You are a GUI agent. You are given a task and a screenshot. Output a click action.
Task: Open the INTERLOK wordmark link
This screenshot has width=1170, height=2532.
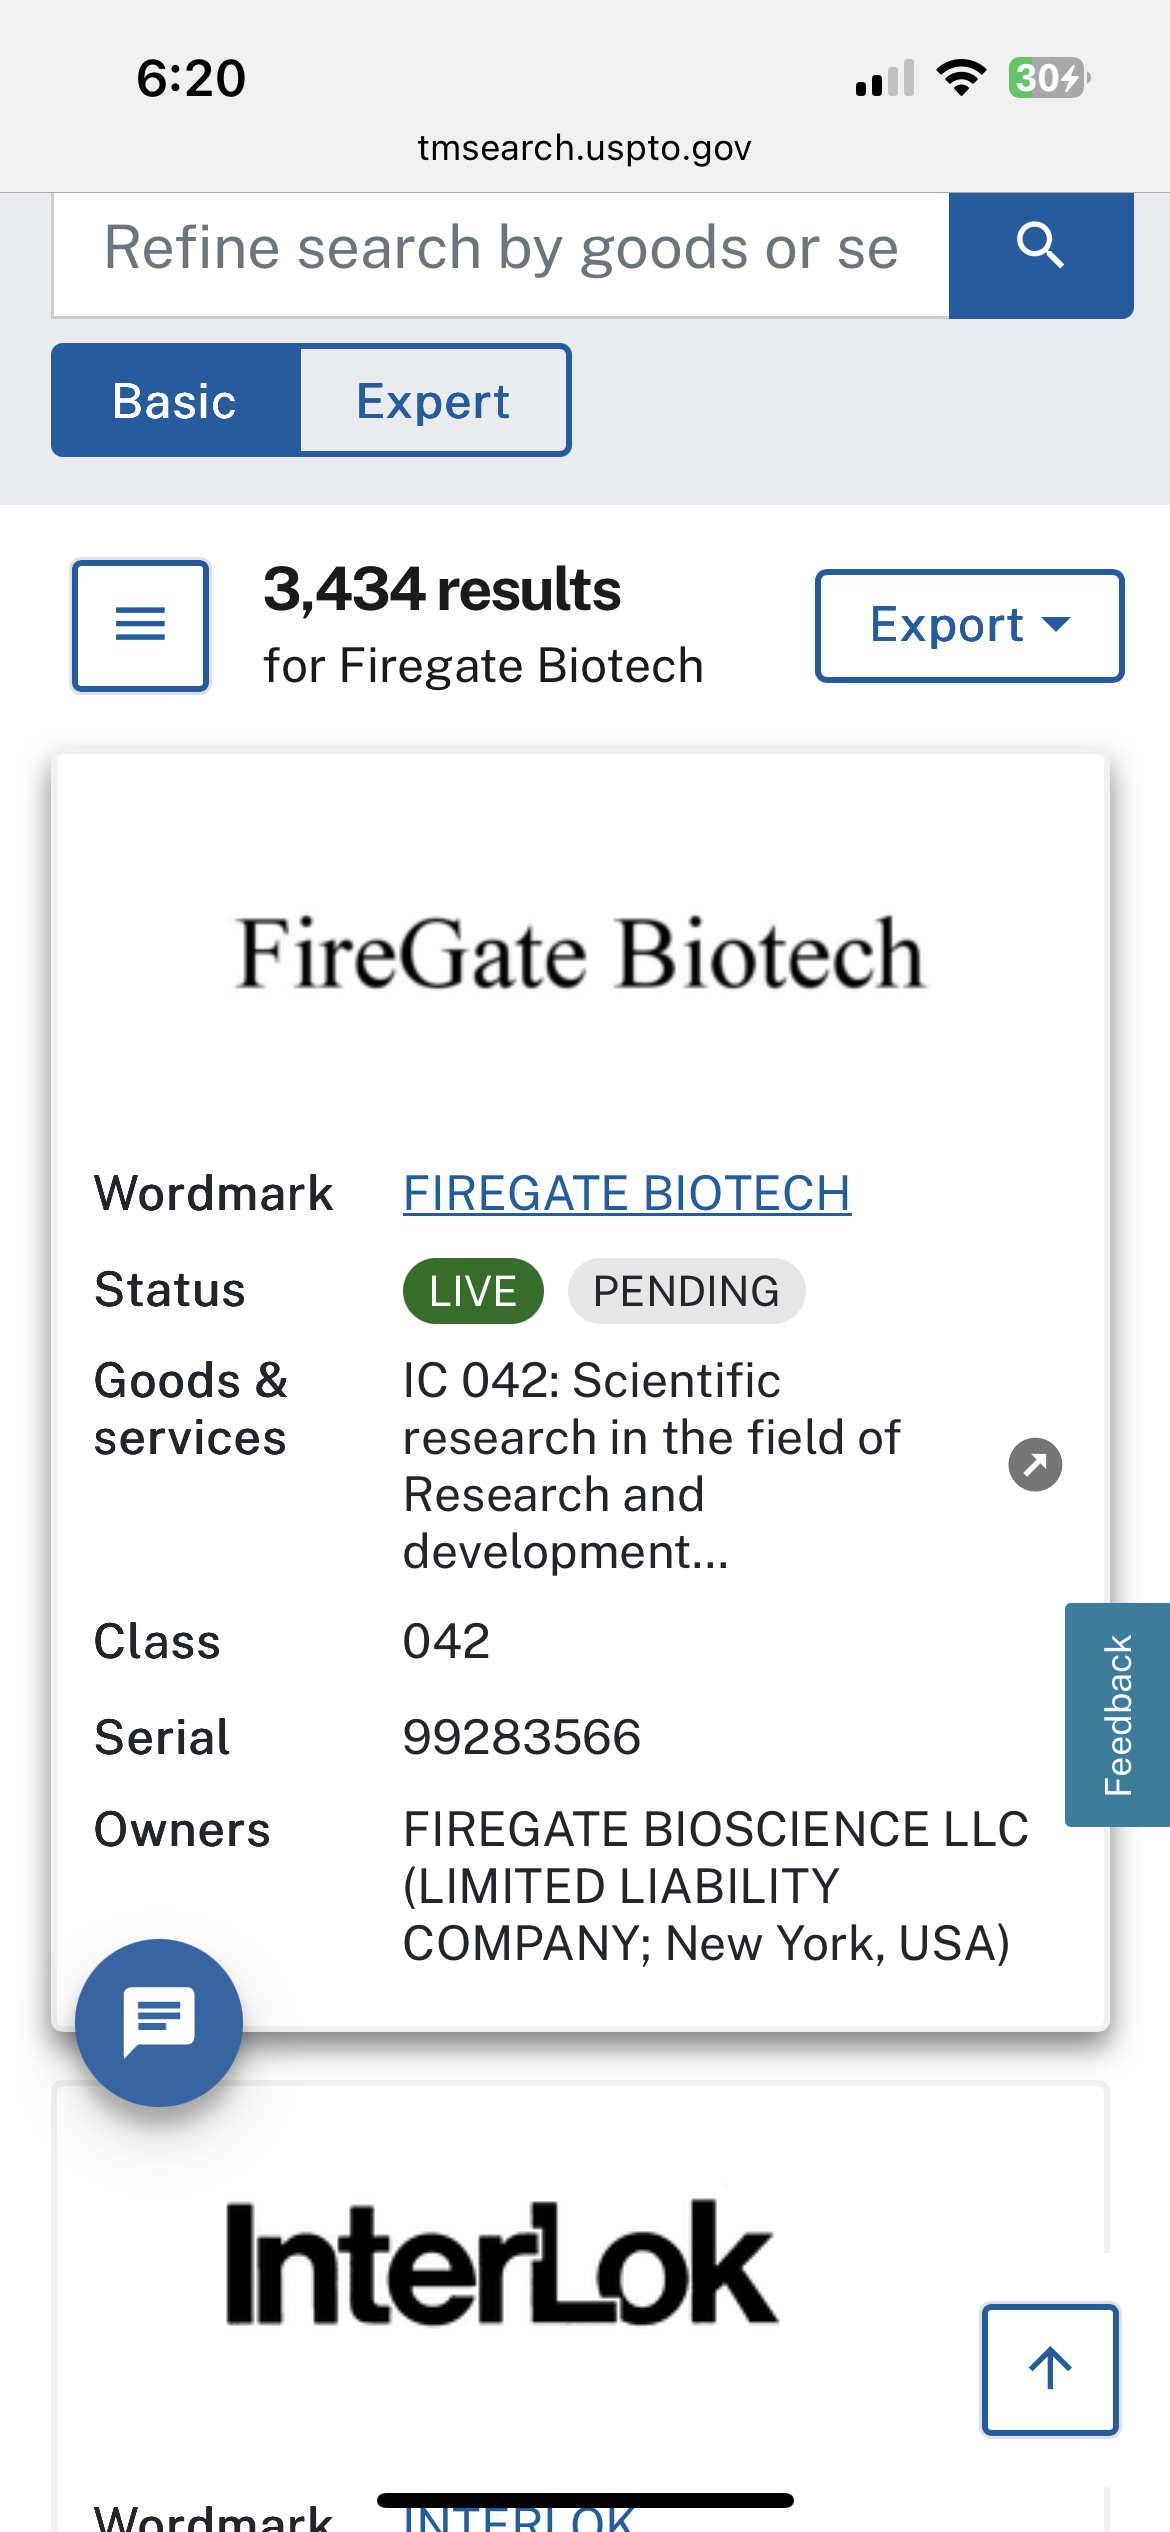(x=518, y=2515)
